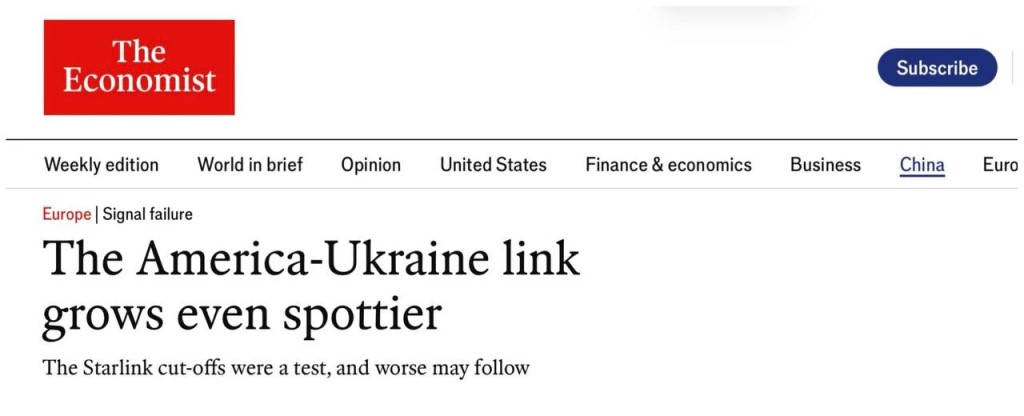1024x416 pixels.
Task: Click the blurred element at top center
Action: click(727, 13)
